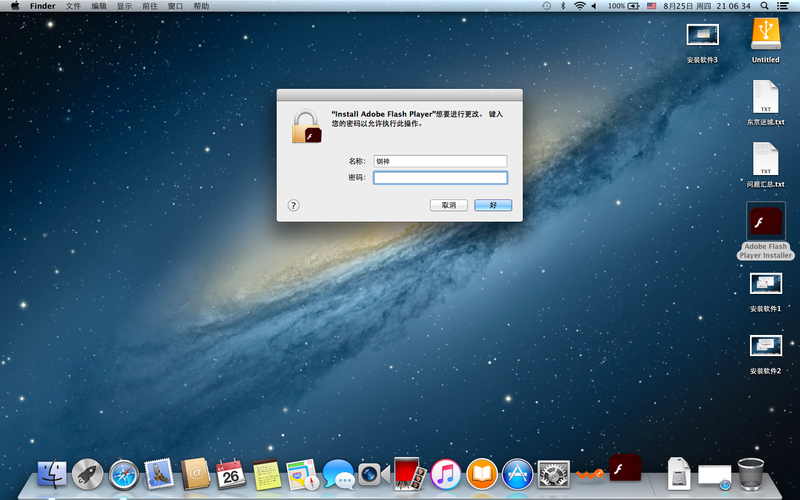Select 东京运维.txt file on desktop

[766, 104]
